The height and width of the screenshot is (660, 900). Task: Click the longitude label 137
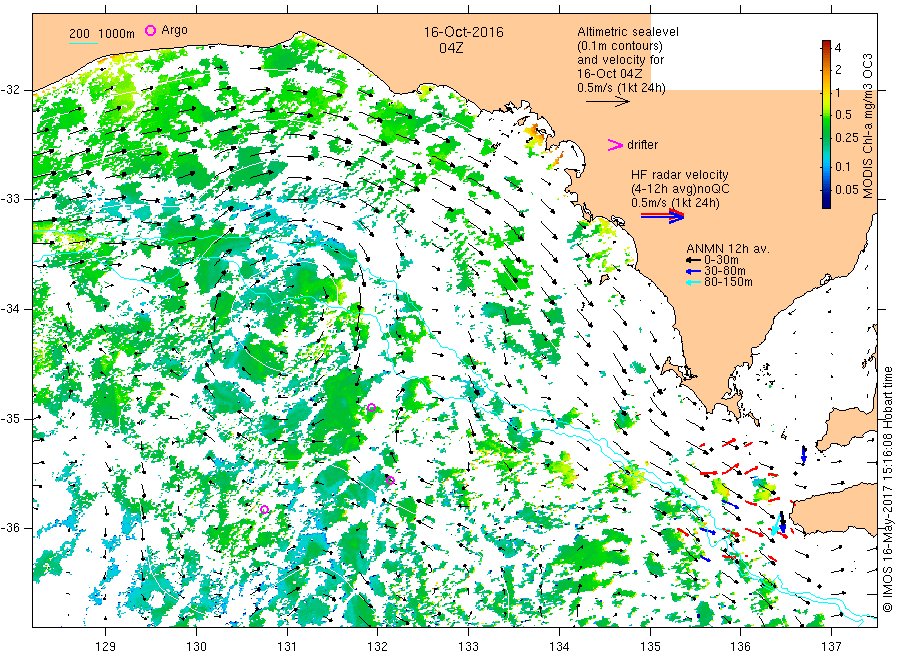[x=831, y=646]
